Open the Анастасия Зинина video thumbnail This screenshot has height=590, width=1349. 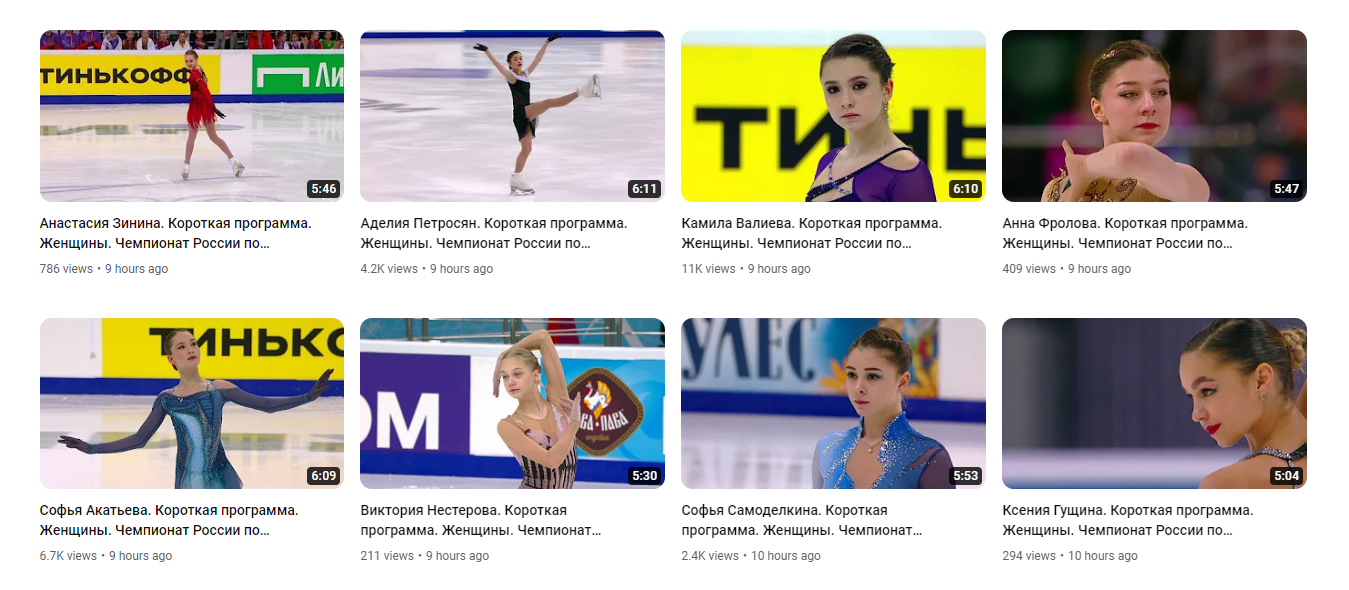(x=192, y=116)
